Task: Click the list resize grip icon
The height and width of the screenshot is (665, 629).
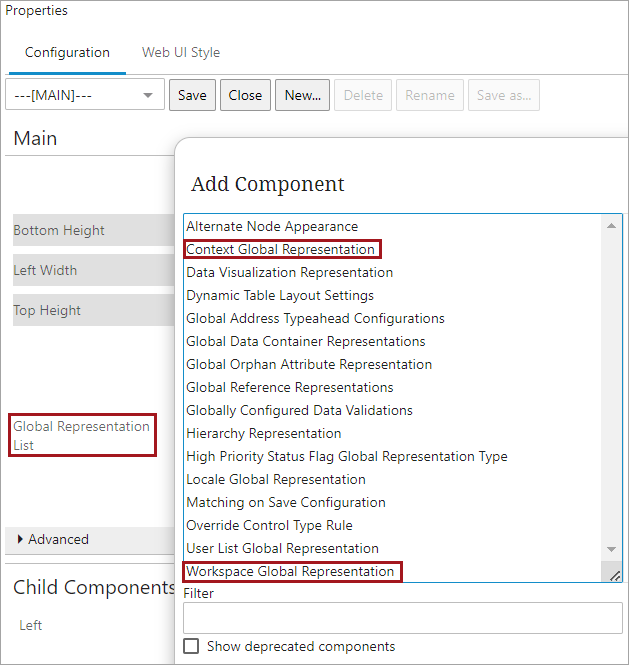Action: coord(615,575)
